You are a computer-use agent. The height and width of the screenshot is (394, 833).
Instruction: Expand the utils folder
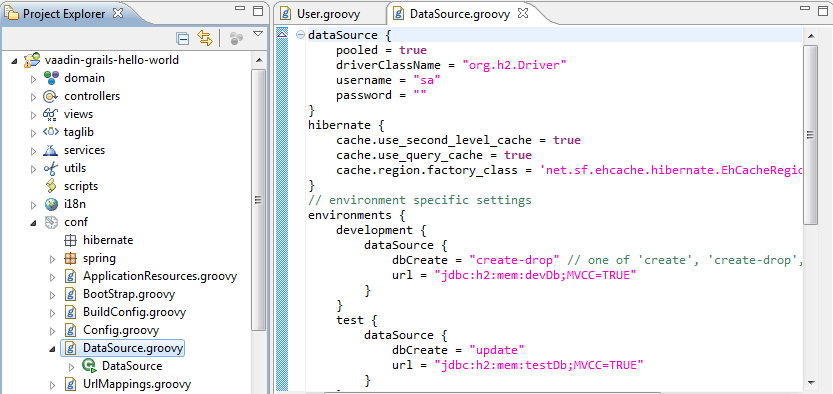pyautogui.click(x=33, y=169)
